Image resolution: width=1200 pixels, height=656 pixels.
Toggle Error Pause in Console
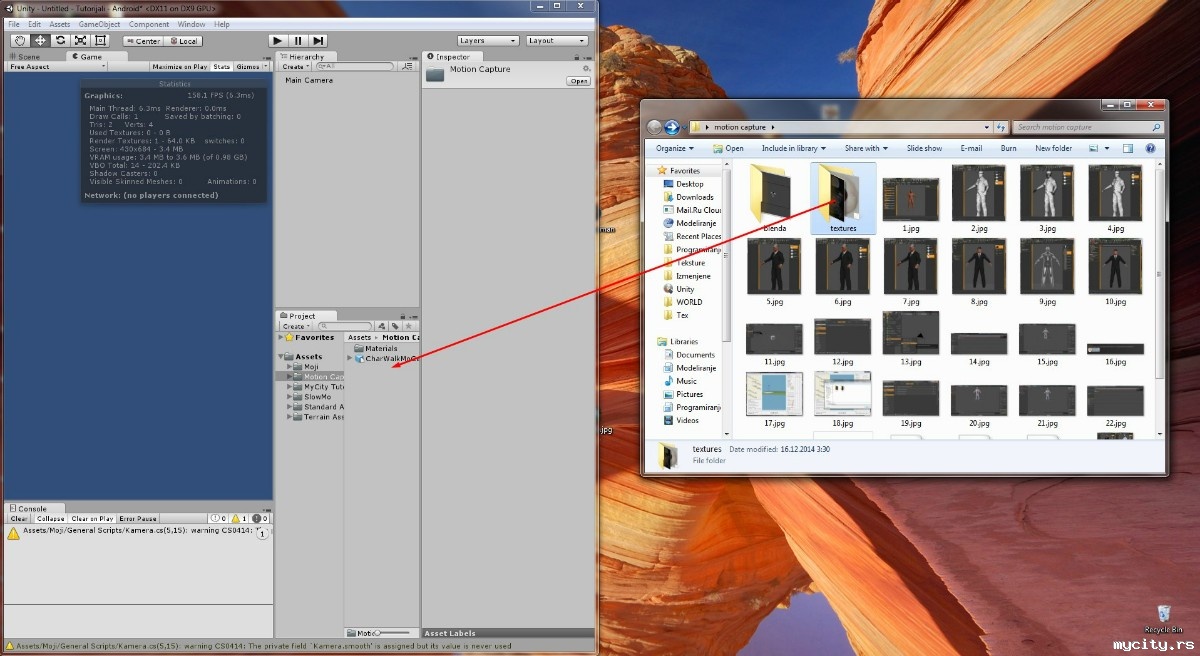(x=138, y=519)
